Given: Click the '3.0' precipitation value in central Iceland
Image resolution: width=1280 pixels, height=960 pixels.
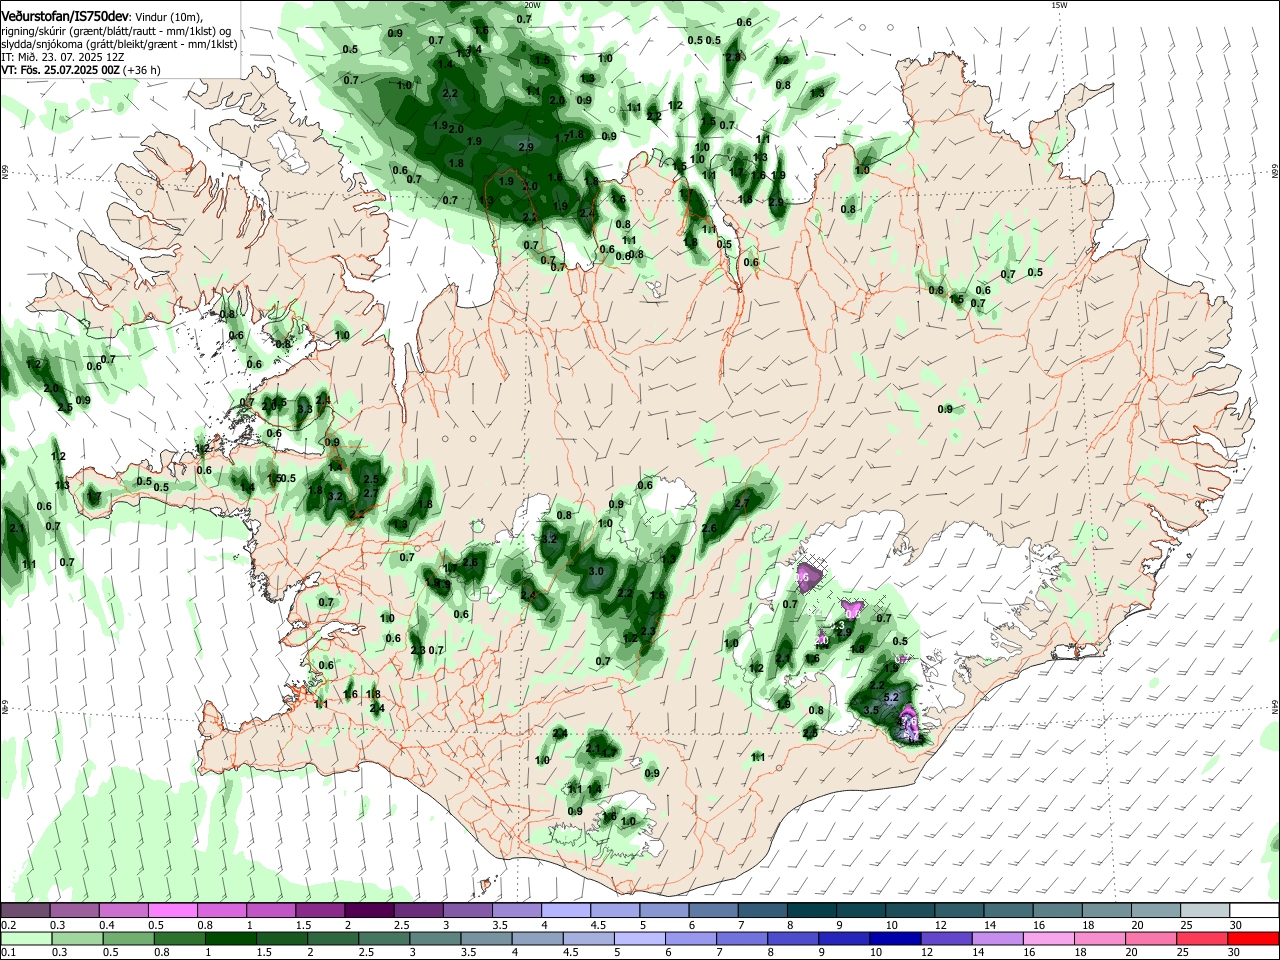Looking at the screenshot, I should [597, 571].
